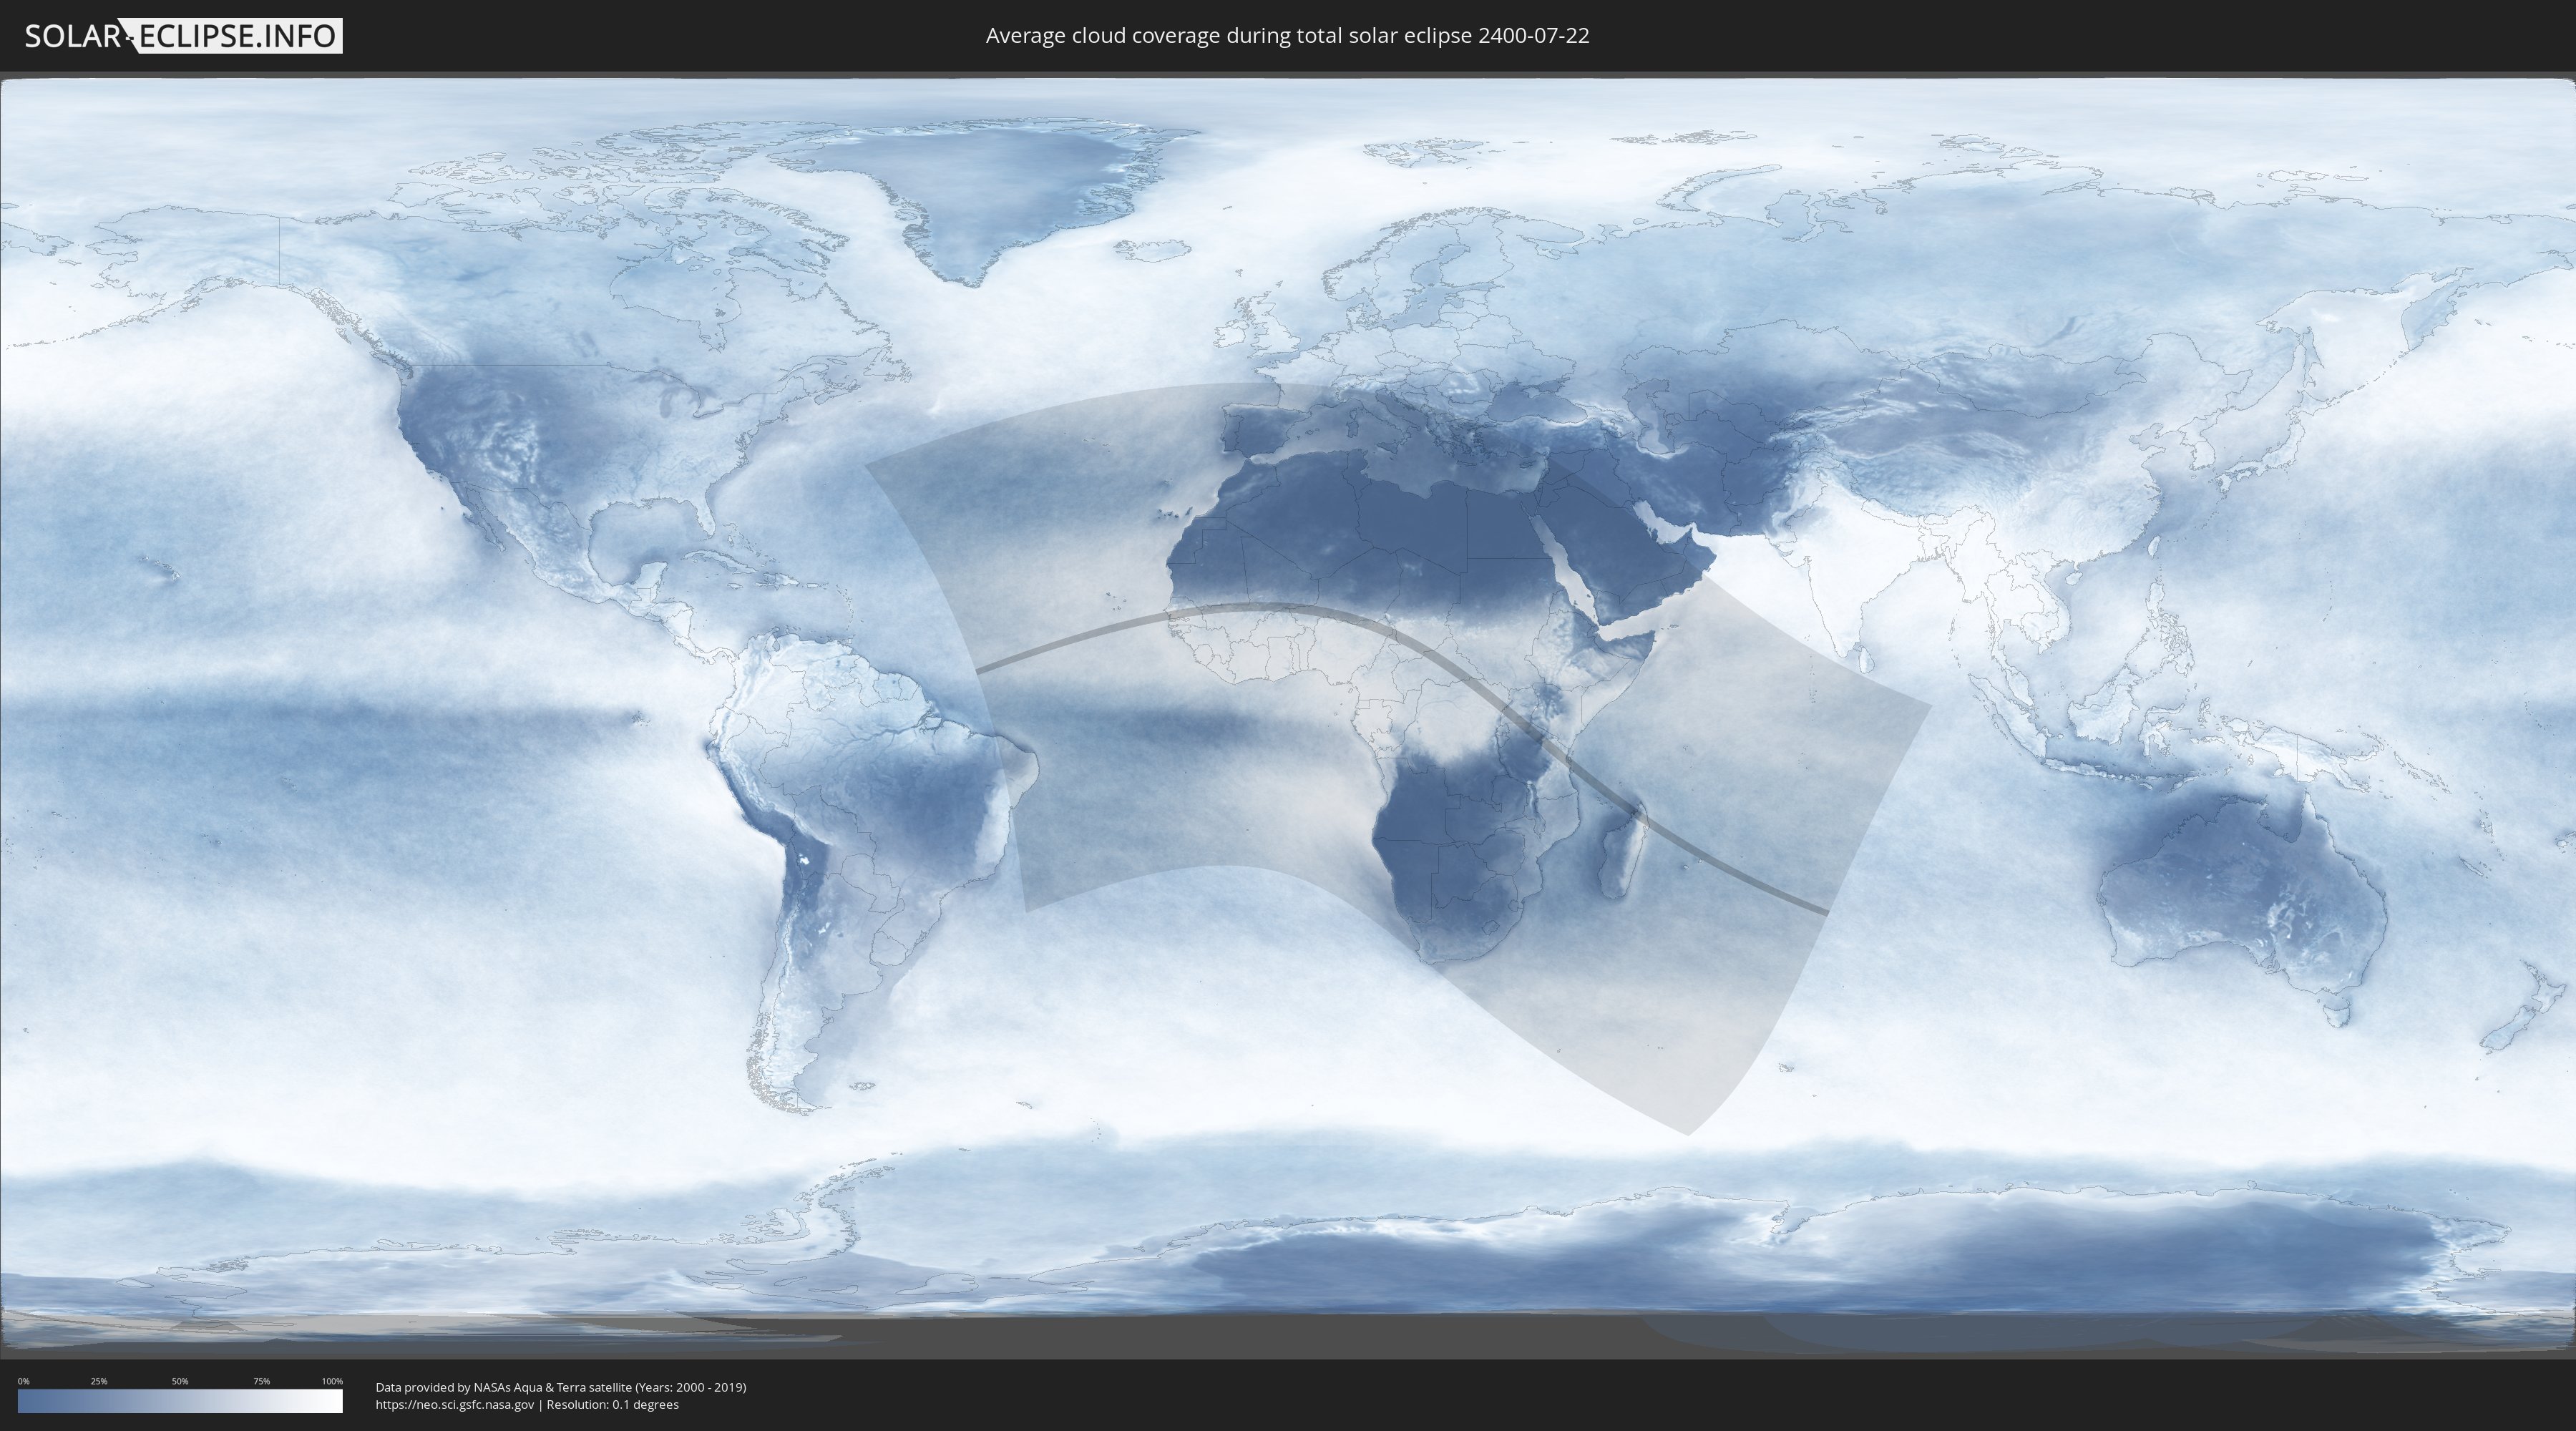Click the 25% legend label
The image size is (2576, 1431).
[99, 1381]
